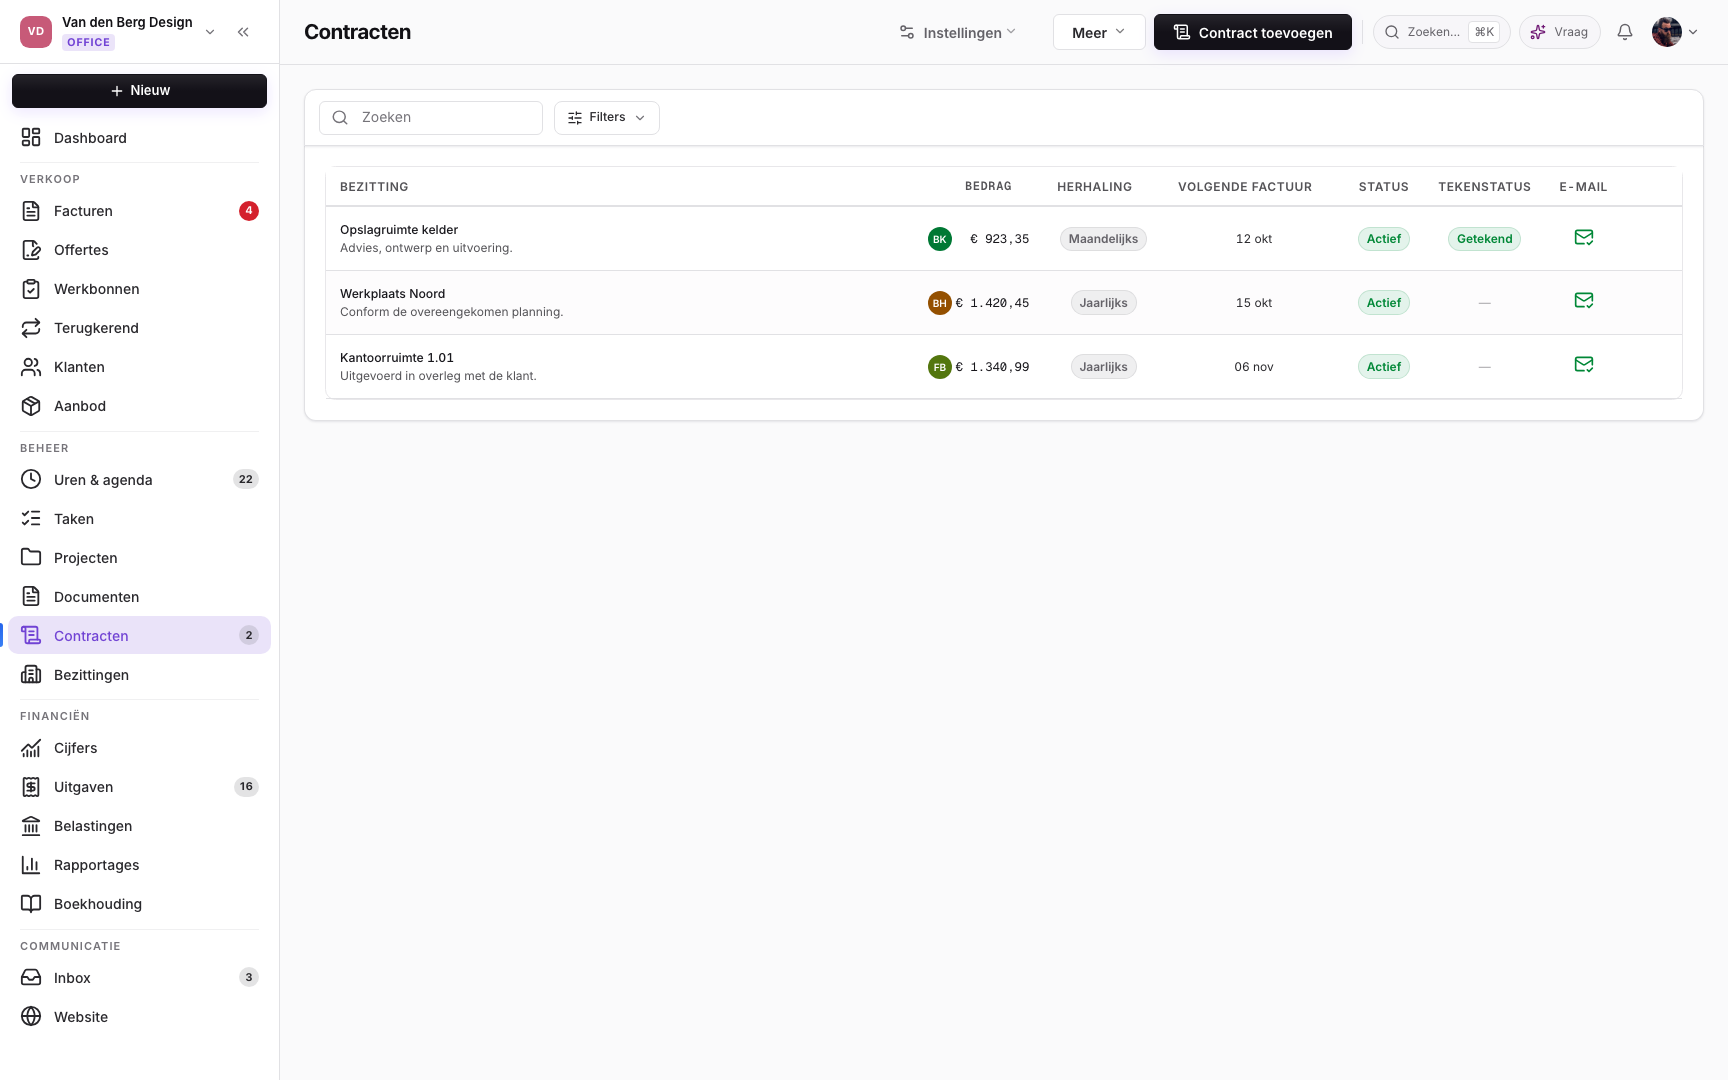
Task: Open the Filters dropdown
Action: 607,117
